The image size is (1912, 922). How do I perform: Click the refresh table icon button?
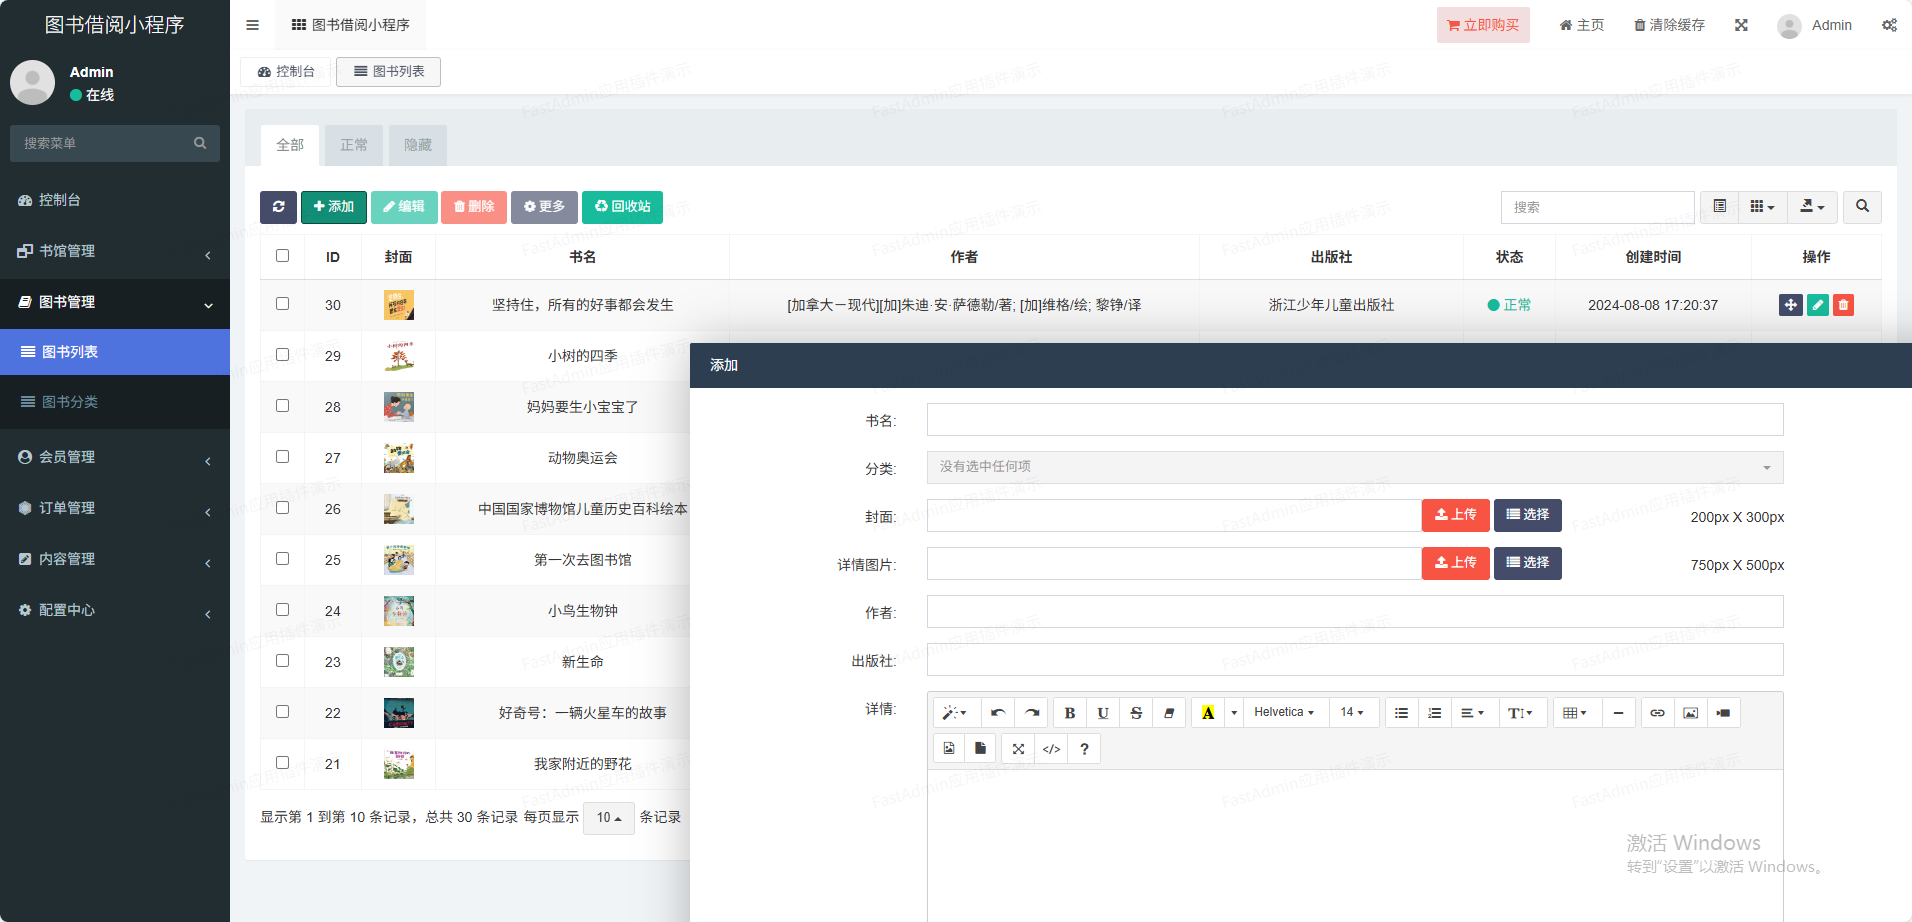(278, 207)
